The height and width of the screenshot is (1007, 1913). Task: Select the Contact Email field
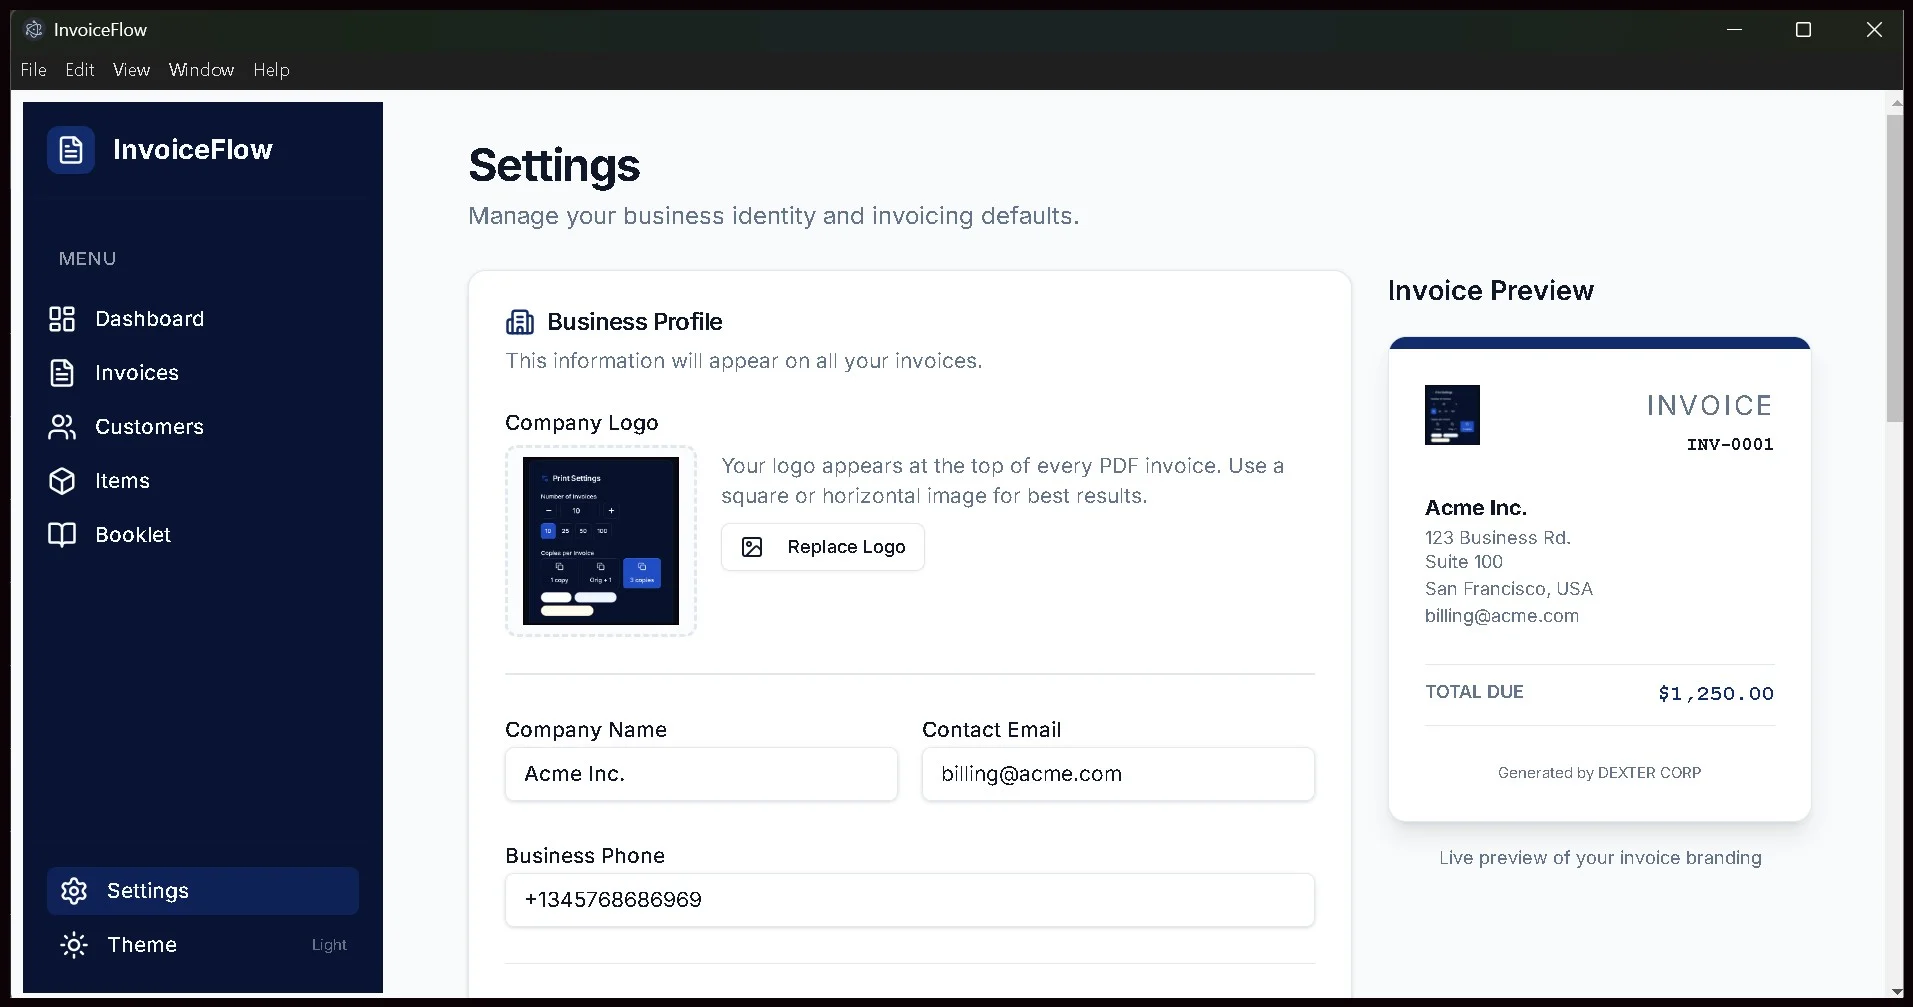1117,773
